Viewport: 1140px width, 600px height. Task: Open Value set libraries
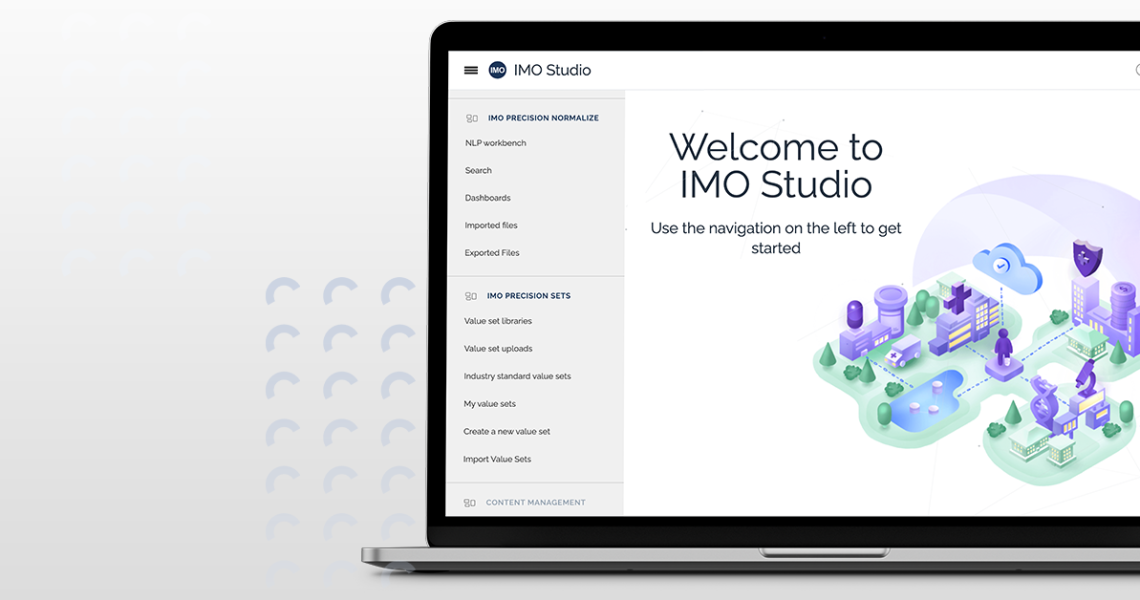tap(497, 321)
